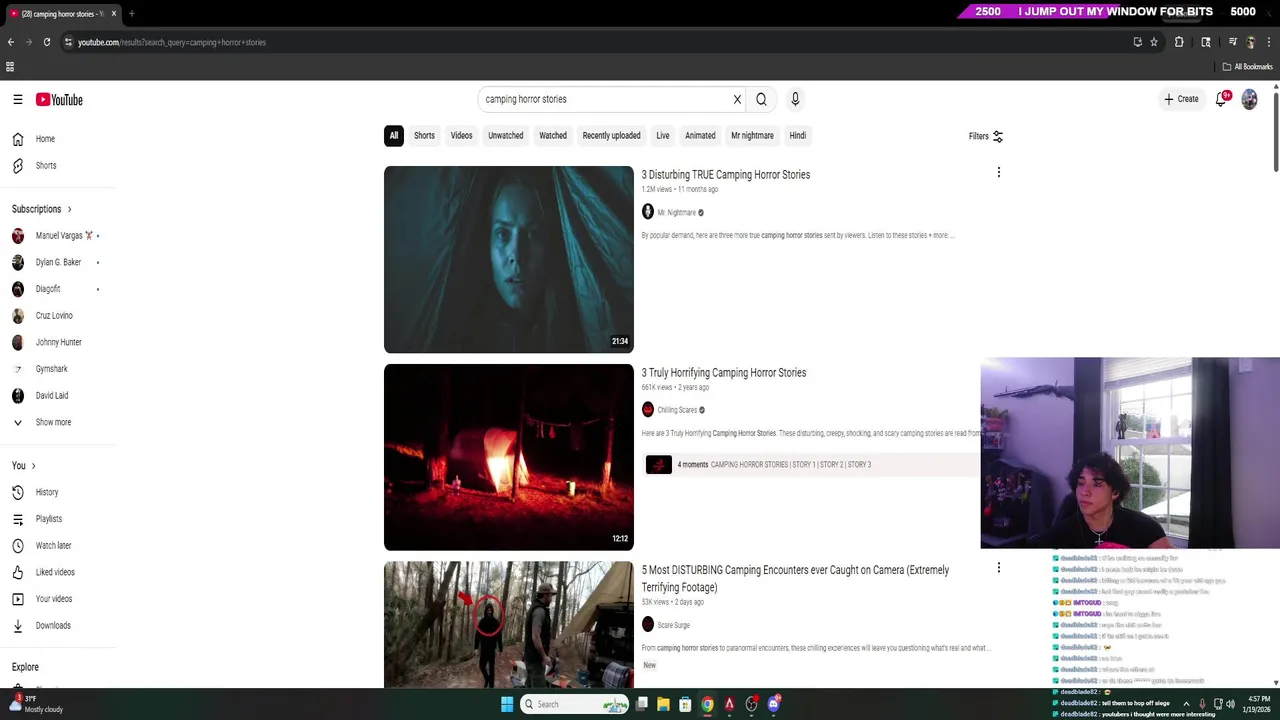Go back in the browser

coord(11,42)
